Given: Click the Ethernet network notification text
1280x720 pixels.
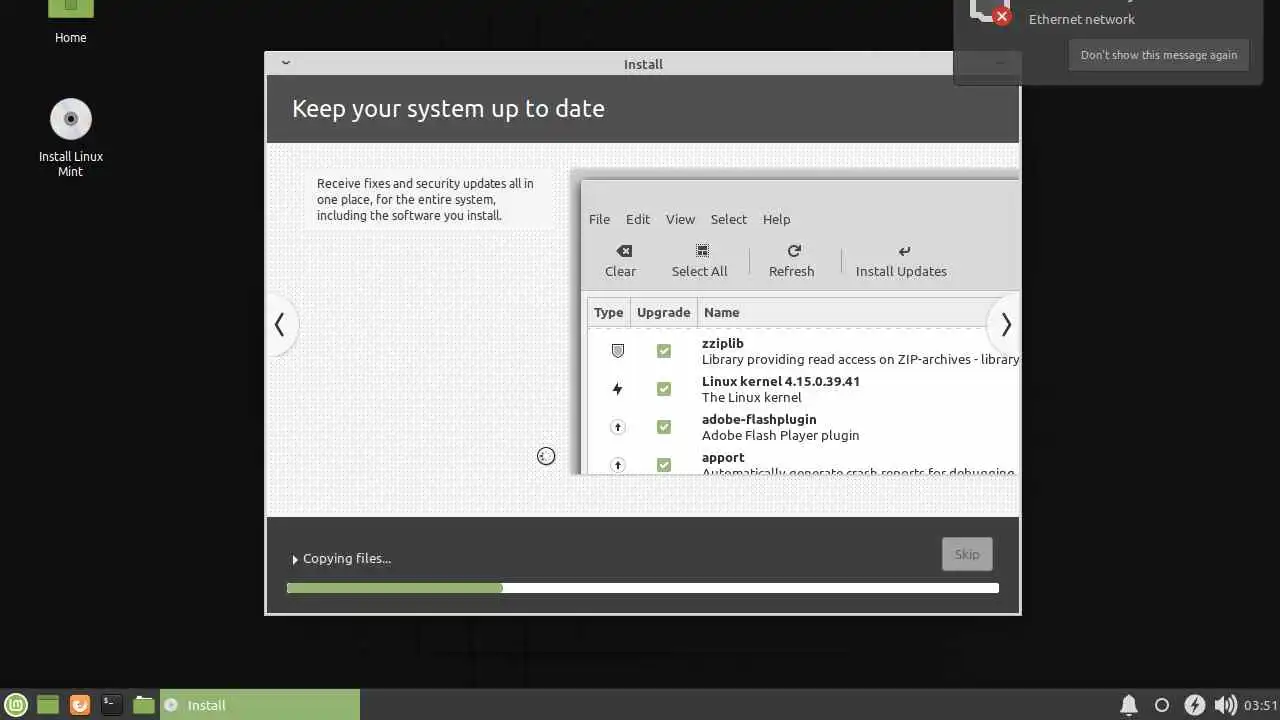Looking at the screenshot, I should pyautogui.click(x=1082, y=19).
